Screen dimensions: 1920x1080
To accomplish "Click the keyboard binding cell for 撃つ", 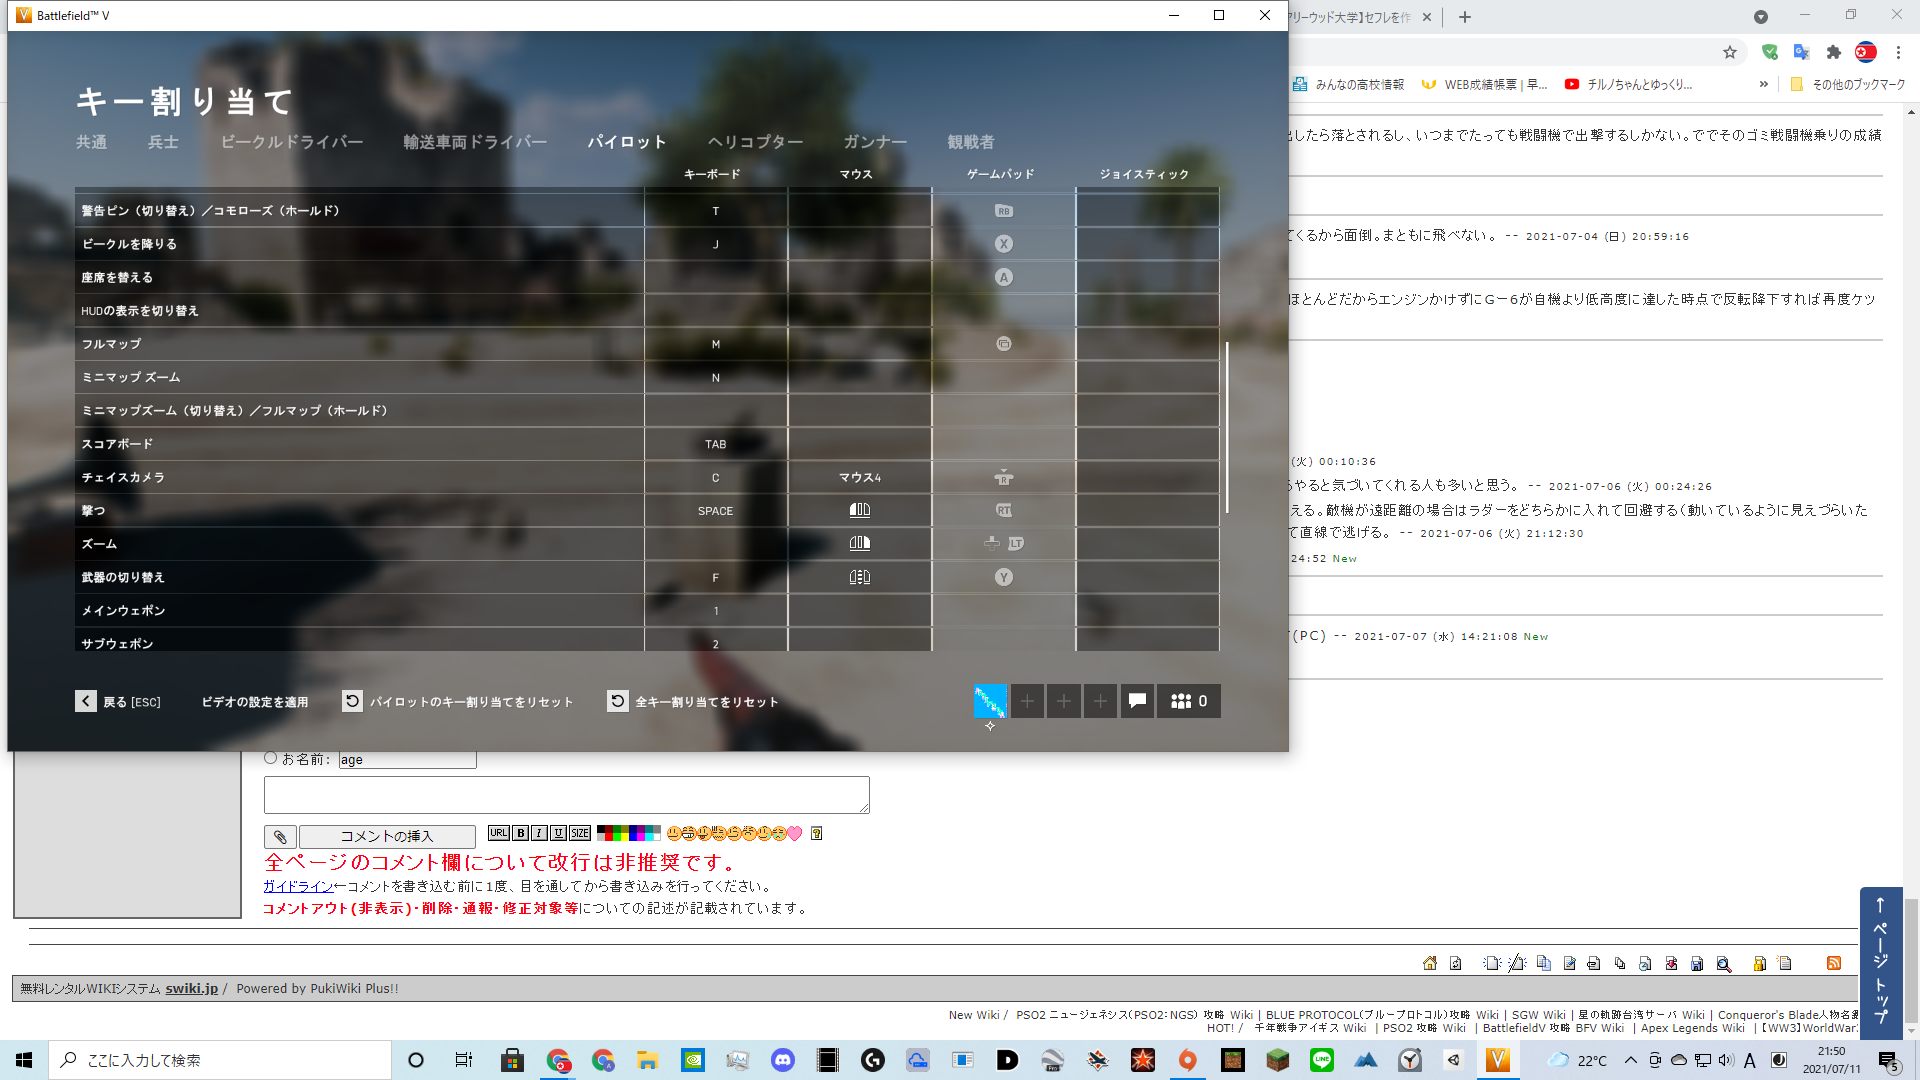I will (x=715, y=511).
